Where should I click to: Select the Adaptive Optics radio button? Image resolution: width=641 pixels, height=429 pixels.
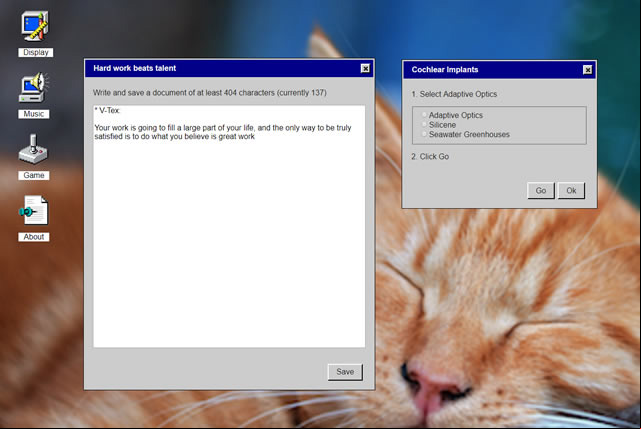click(x=424, y=115)
